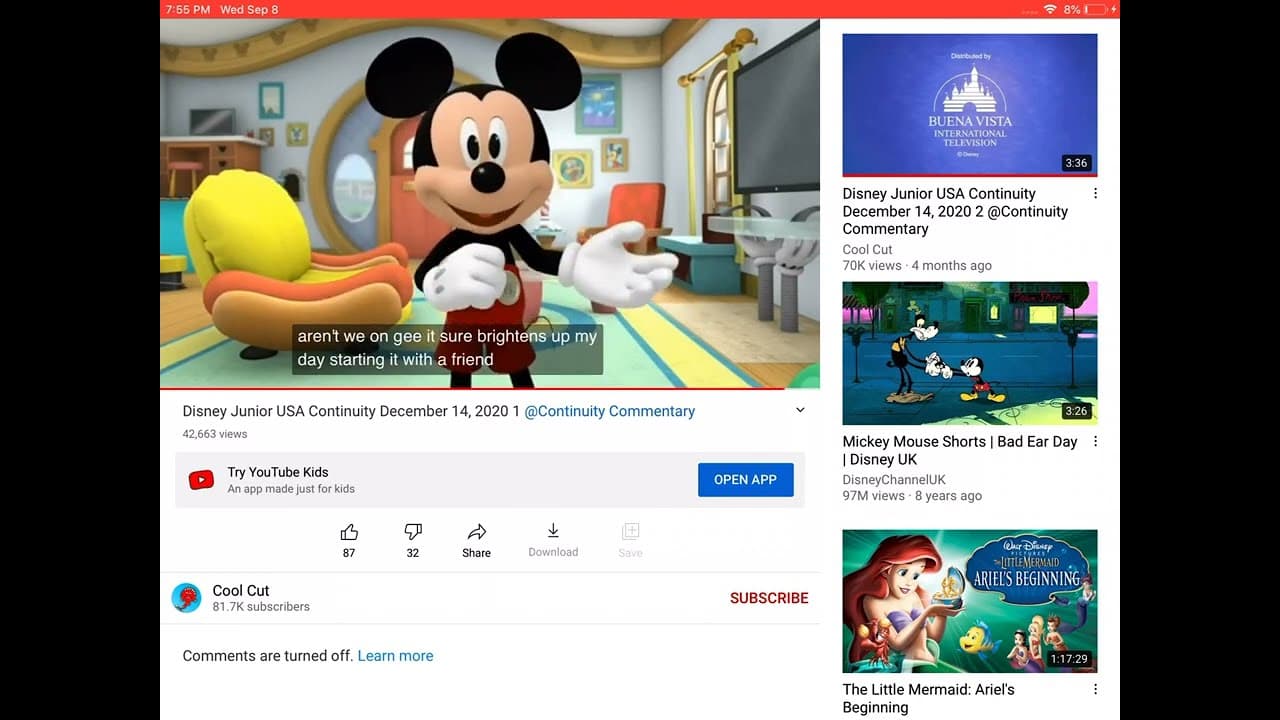This screenshot has width=1280, height=720.
Task: Share the video using arrow icon
Action: (x=477, y=532)
